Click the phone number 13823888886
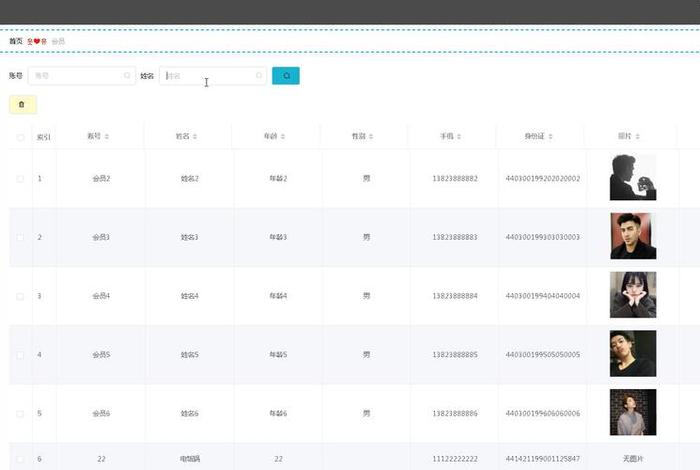The width and height of the screenshot is (700, 470). [x=455, y=414]
